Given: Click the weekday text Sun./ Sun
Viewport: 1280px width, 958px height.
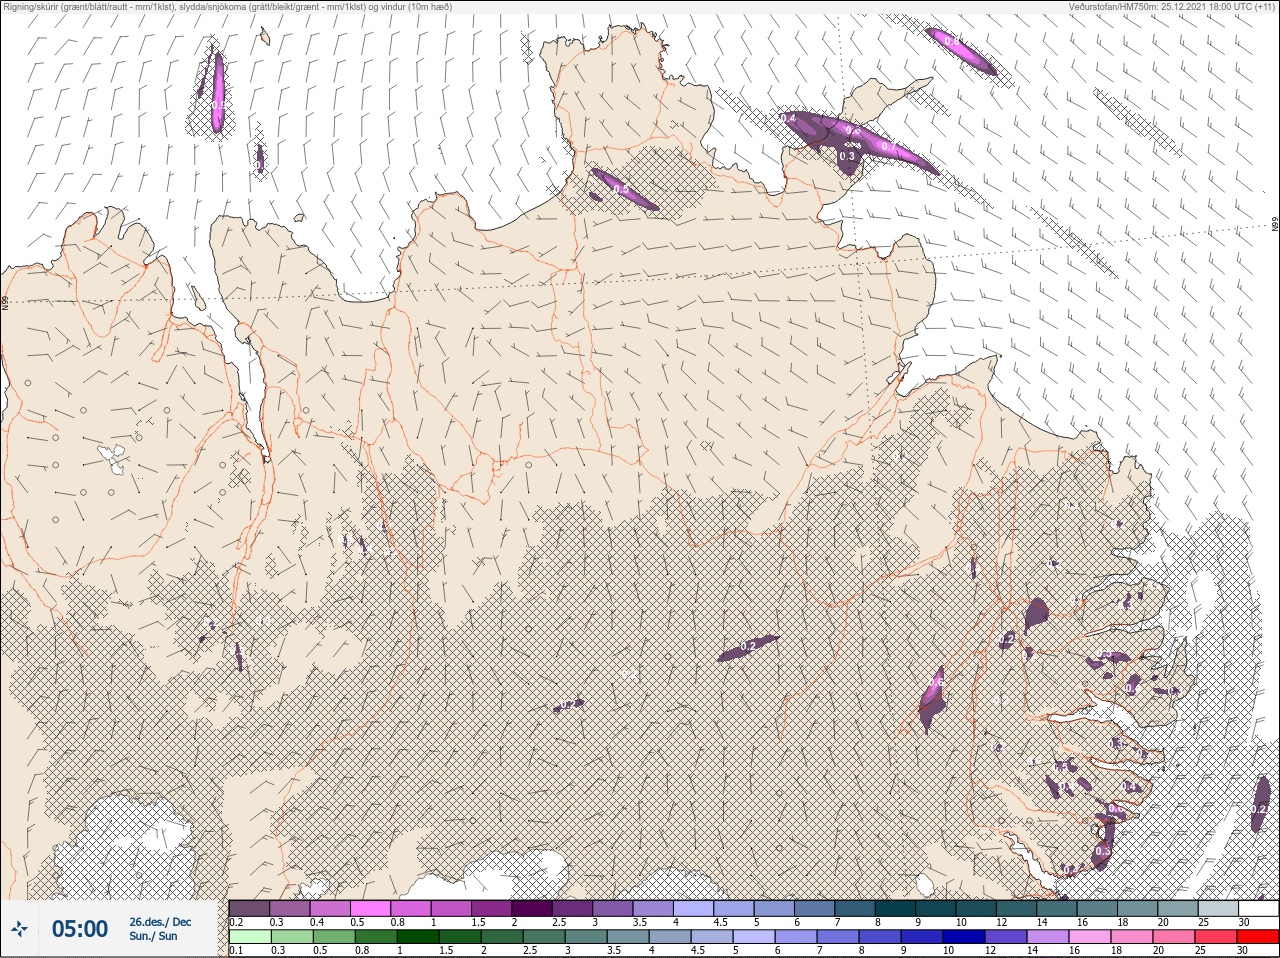Looking at the screenshot, I should point(153,936).
